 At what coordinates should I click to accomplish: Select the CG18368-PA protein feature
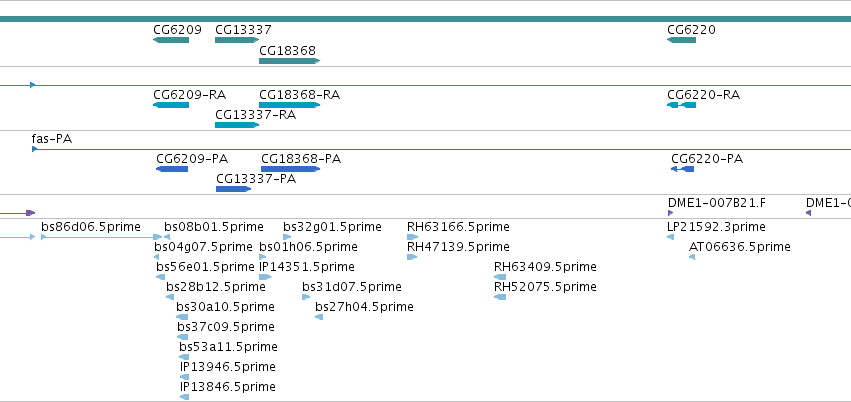coord(290,169)
